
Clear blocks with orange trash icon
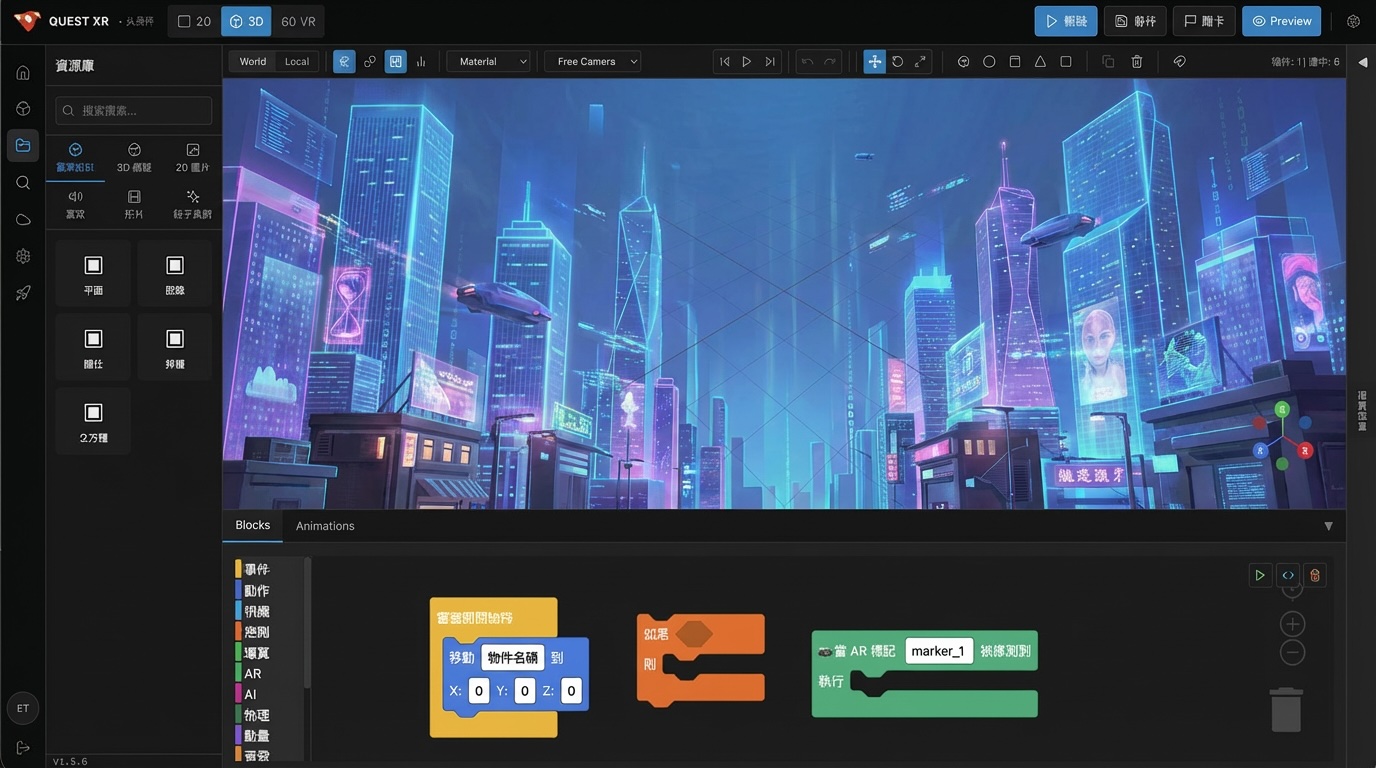(1315, 575)
